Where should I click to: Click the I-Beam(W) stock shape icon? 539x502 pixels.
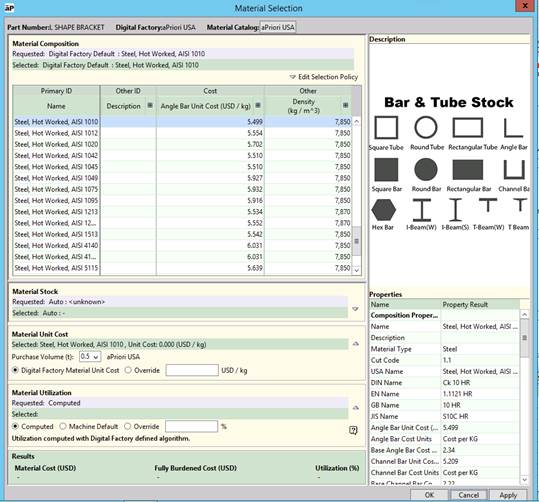point(422,210)
